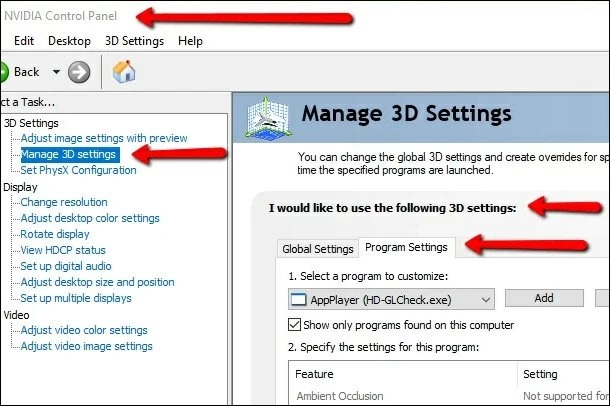Click the Forward arrow icon
The width and height of the screenshot is (610, 406).
coord(80,72)
